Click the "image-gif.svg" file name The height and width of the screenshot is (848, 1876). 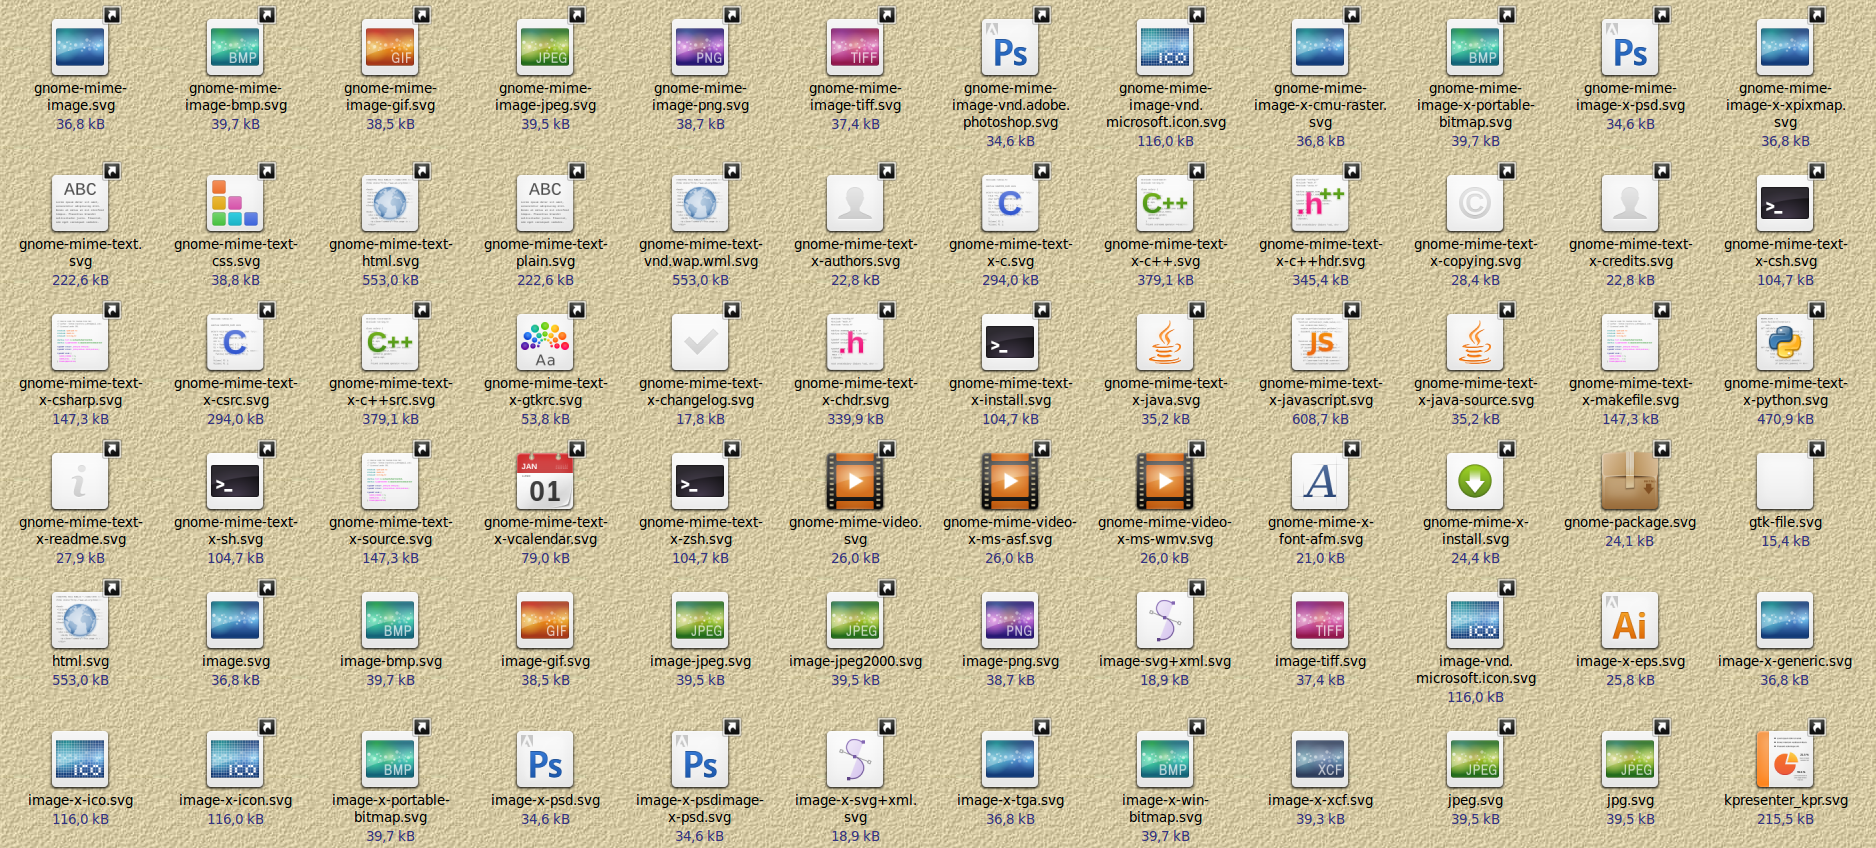545,661
